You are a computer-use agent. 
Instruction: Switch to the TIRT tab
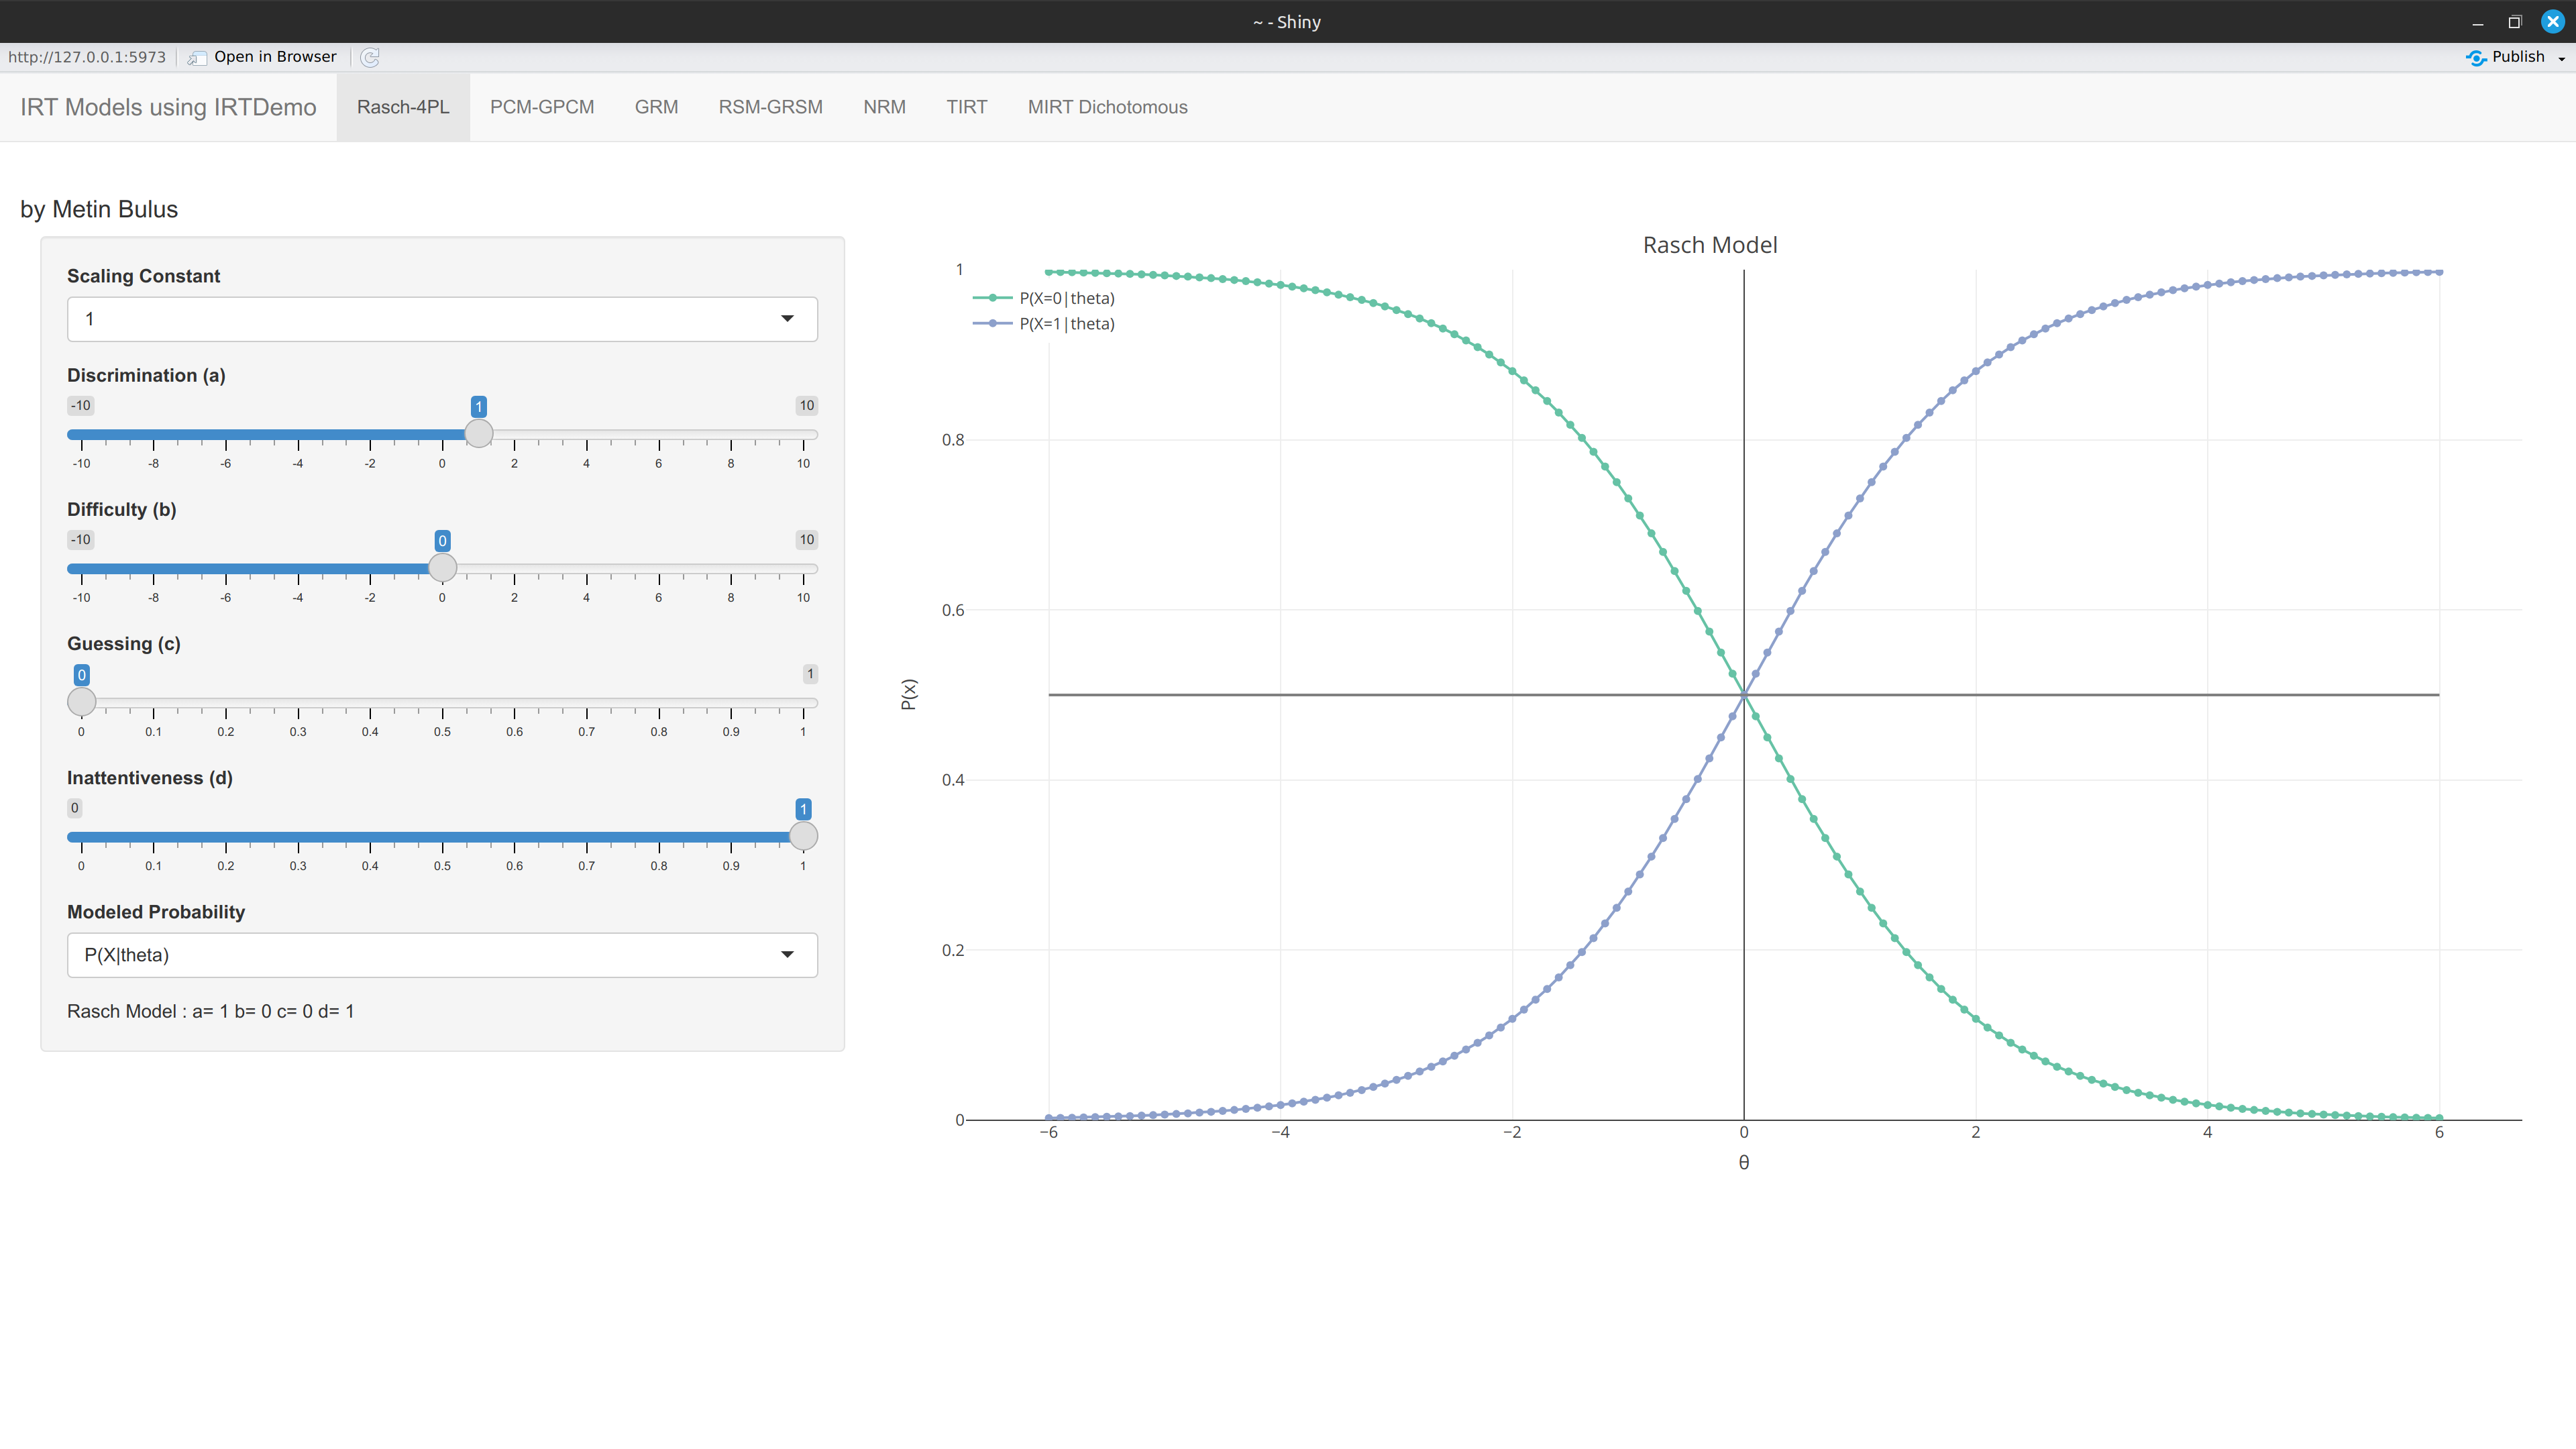click(x=966, y=107)
